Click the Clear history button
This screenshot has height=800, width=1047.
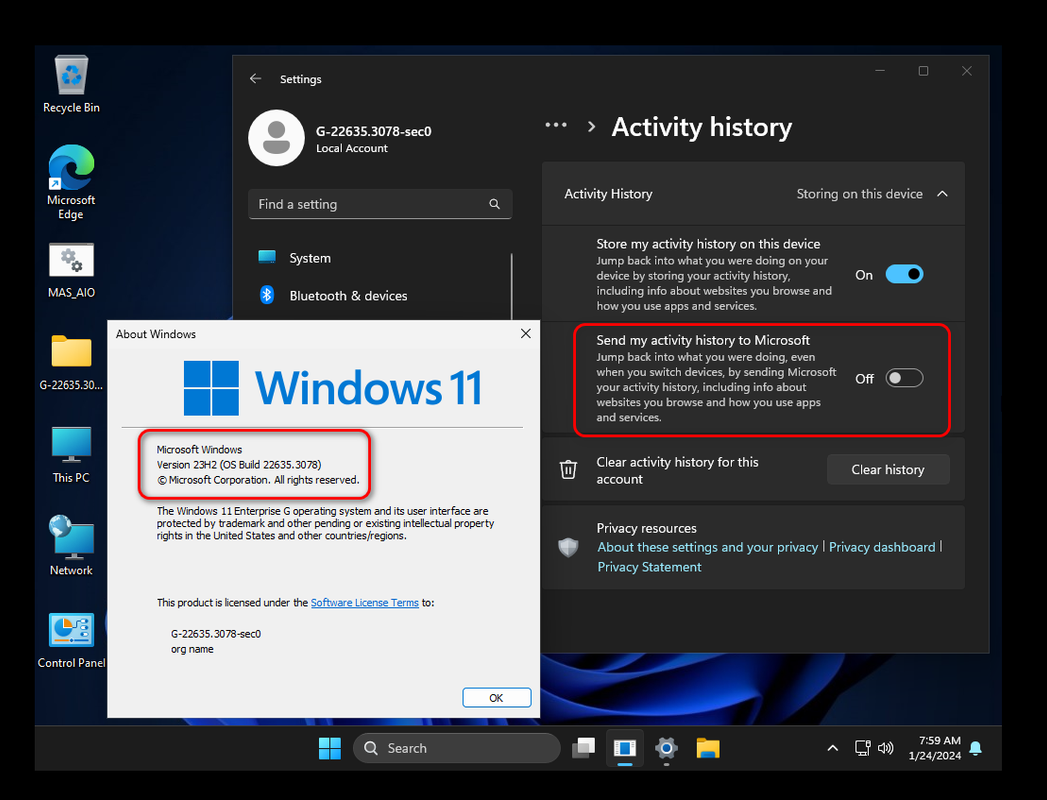point(888,469)
